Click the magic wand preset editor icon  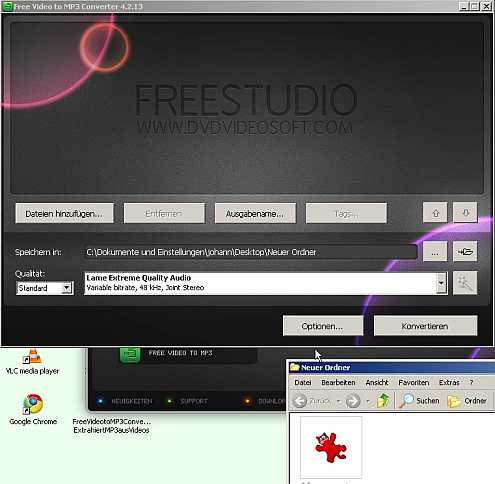pos(465,283)
